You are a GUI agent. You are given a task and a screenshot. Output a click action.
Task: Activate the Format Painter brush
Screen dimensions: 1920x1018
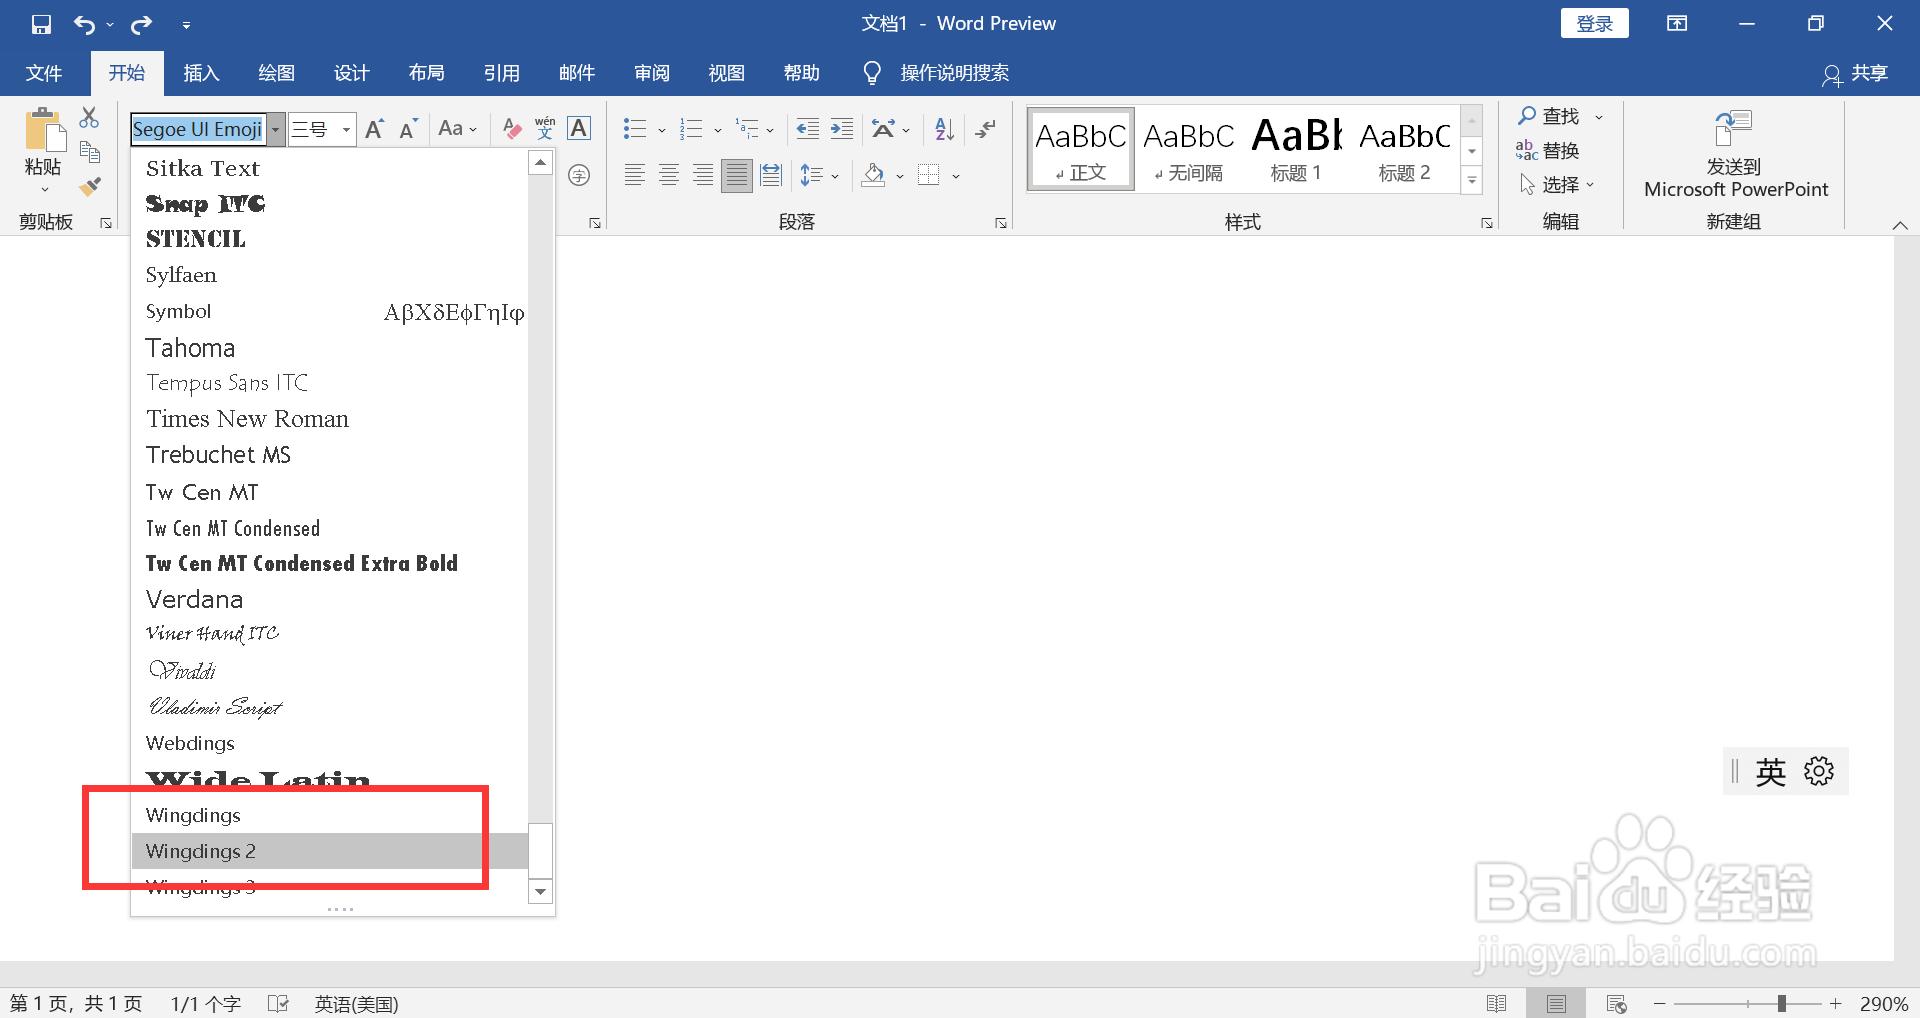coord(90,186)
